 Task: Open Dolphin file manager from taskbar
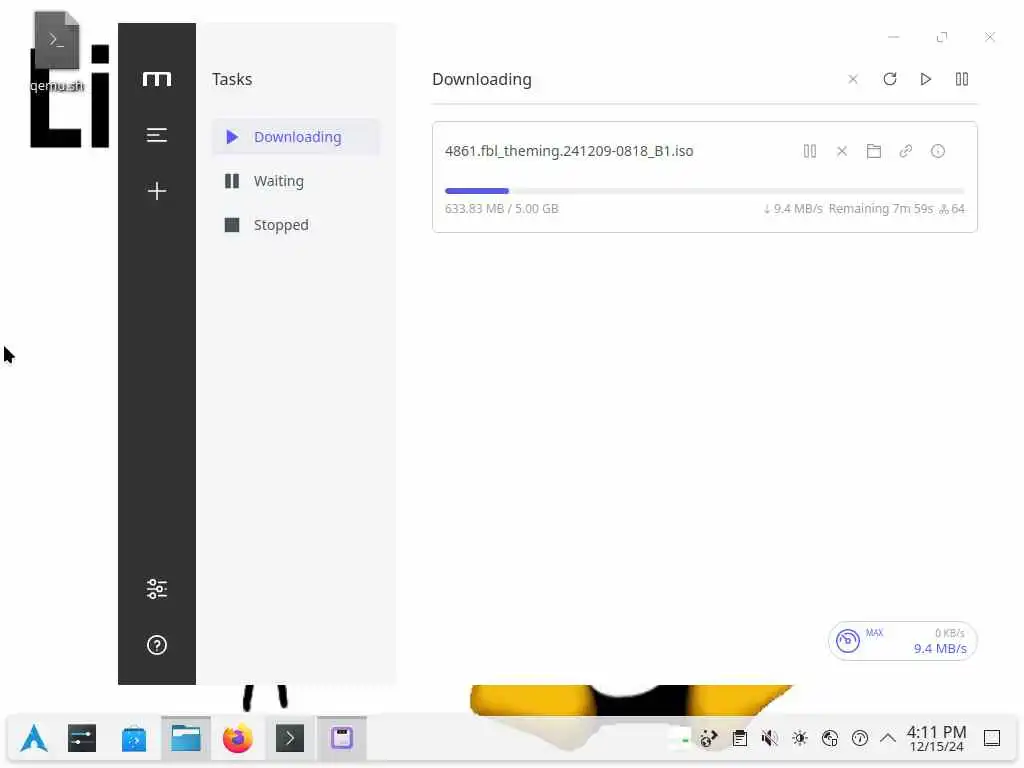point(186,739)
